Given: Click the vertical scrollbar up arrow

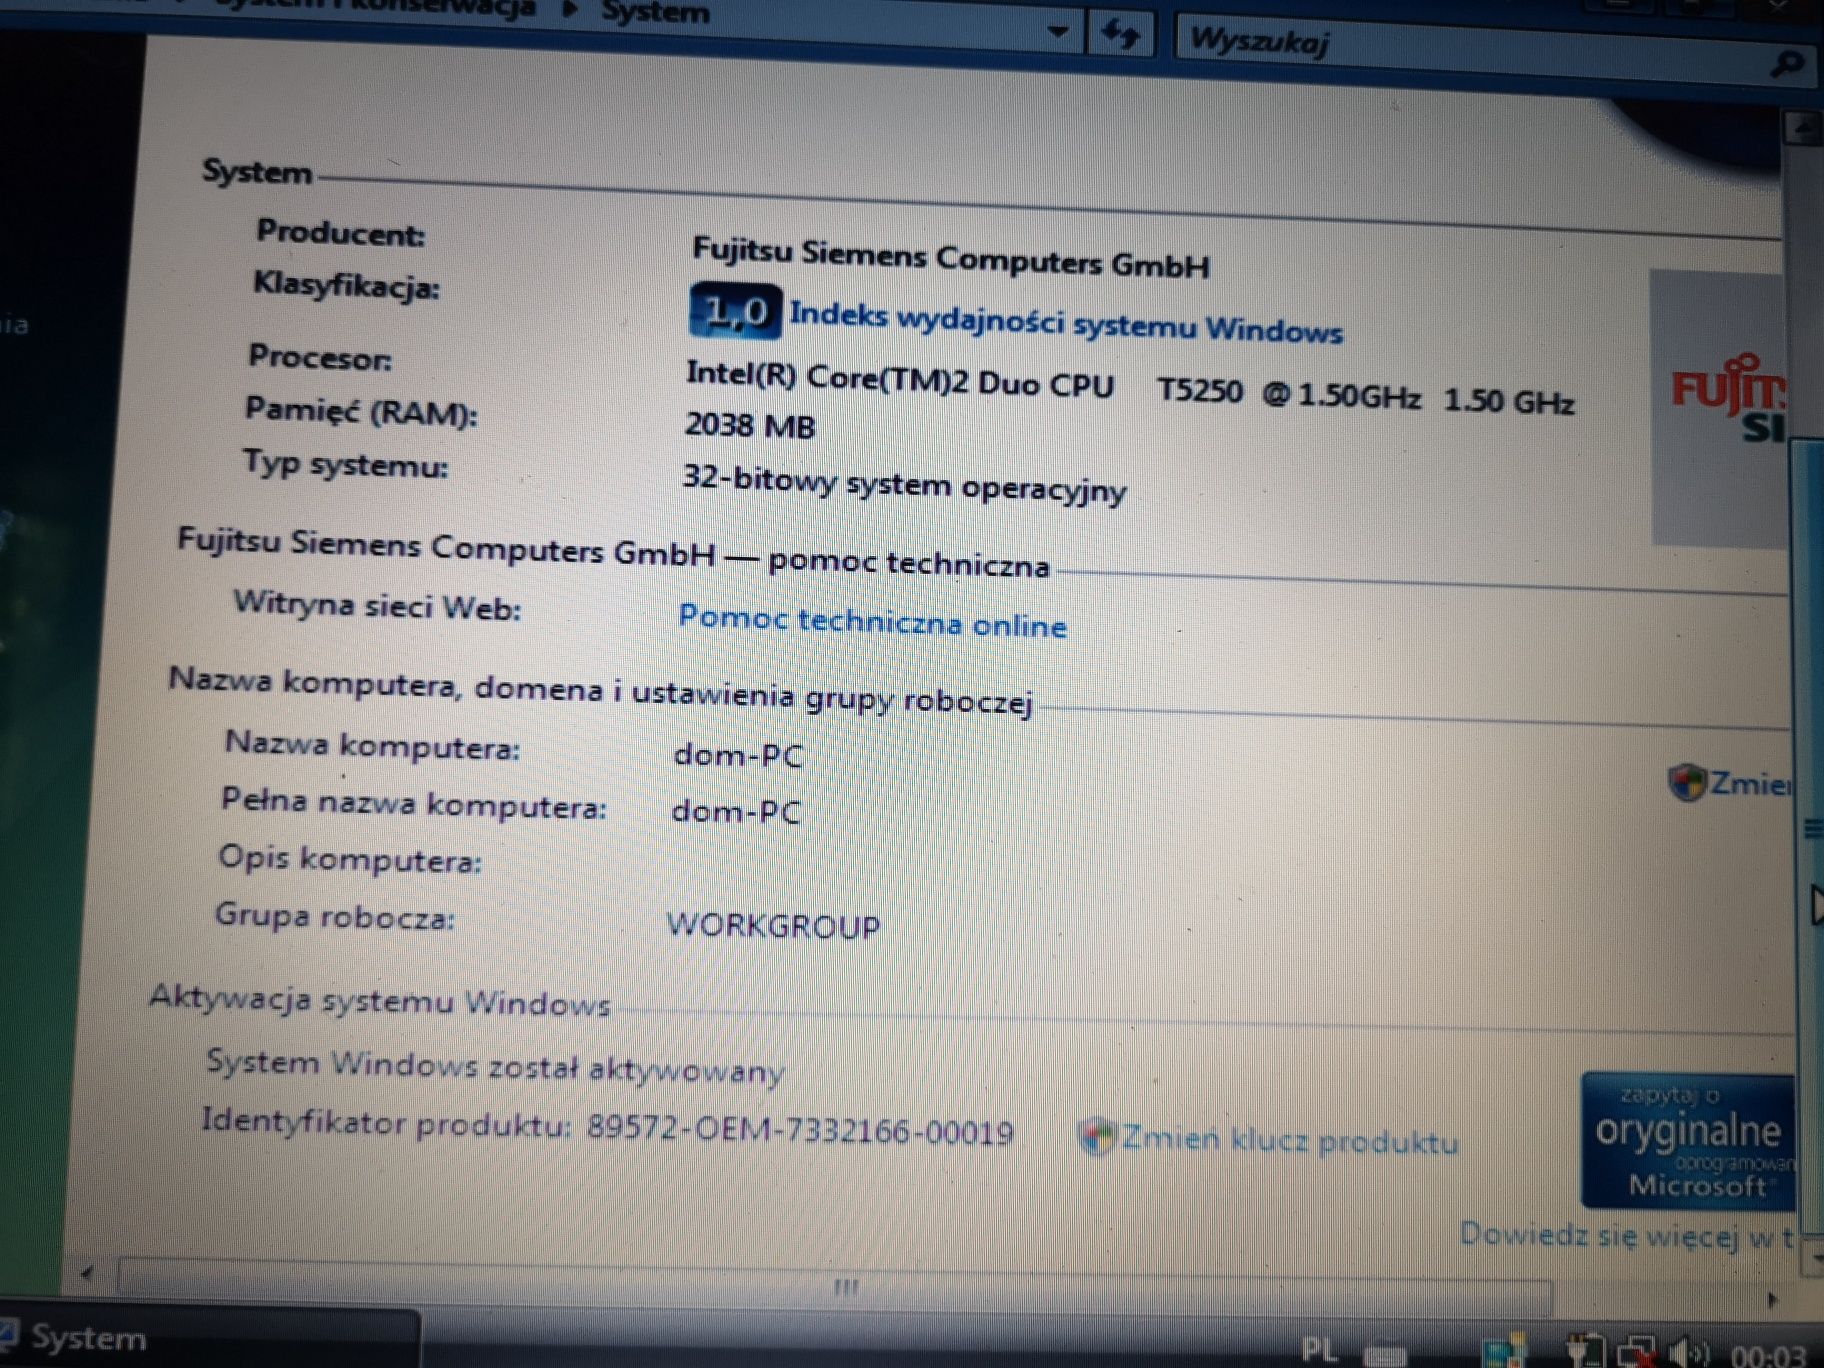Looking at the screenshot, I should pyautogui.click(x=1805, y=129).
